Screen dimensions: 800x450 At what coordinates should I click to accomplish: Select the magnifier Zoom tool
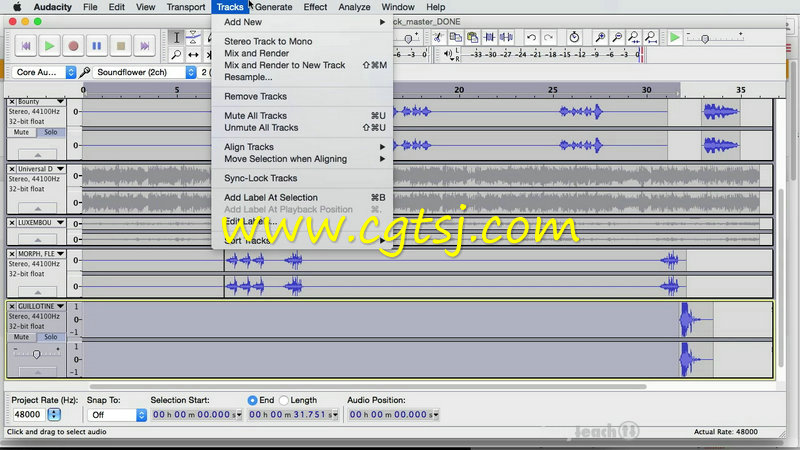coord(176,54)
